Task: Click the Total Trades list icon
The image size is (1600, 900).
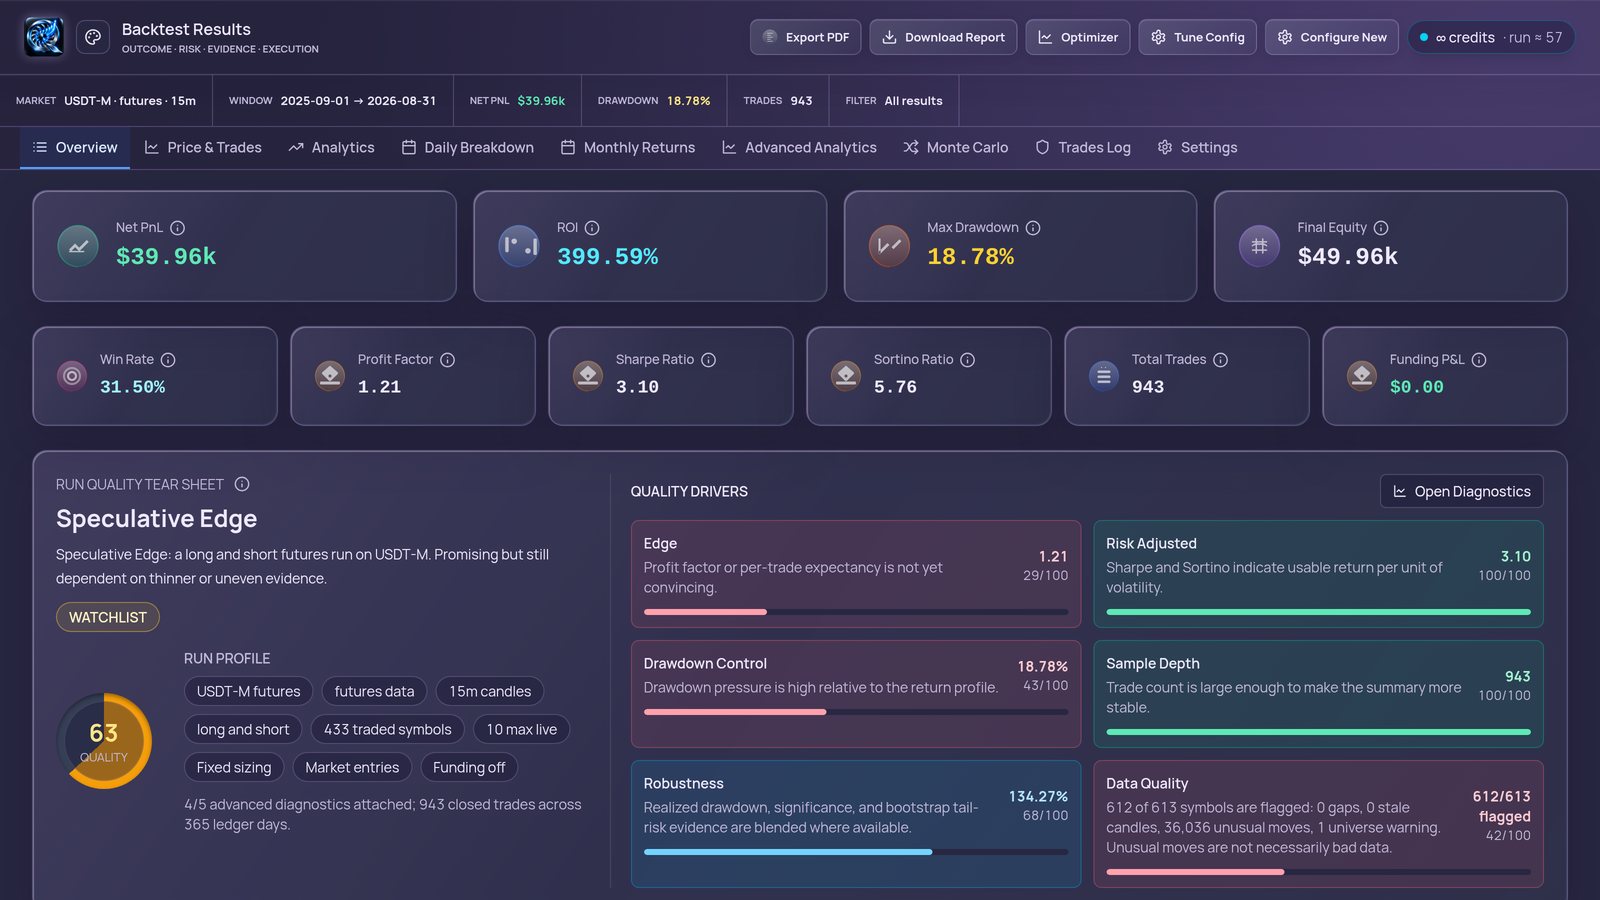Action: tap(1104, 376)
